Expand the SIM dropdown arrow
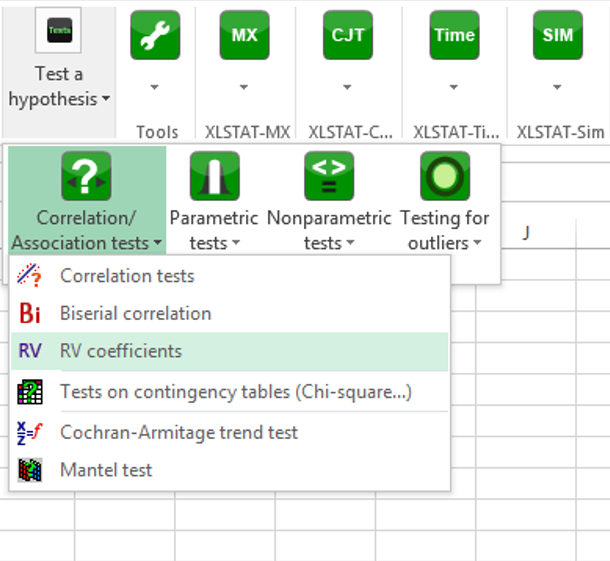 pos(557,87)
